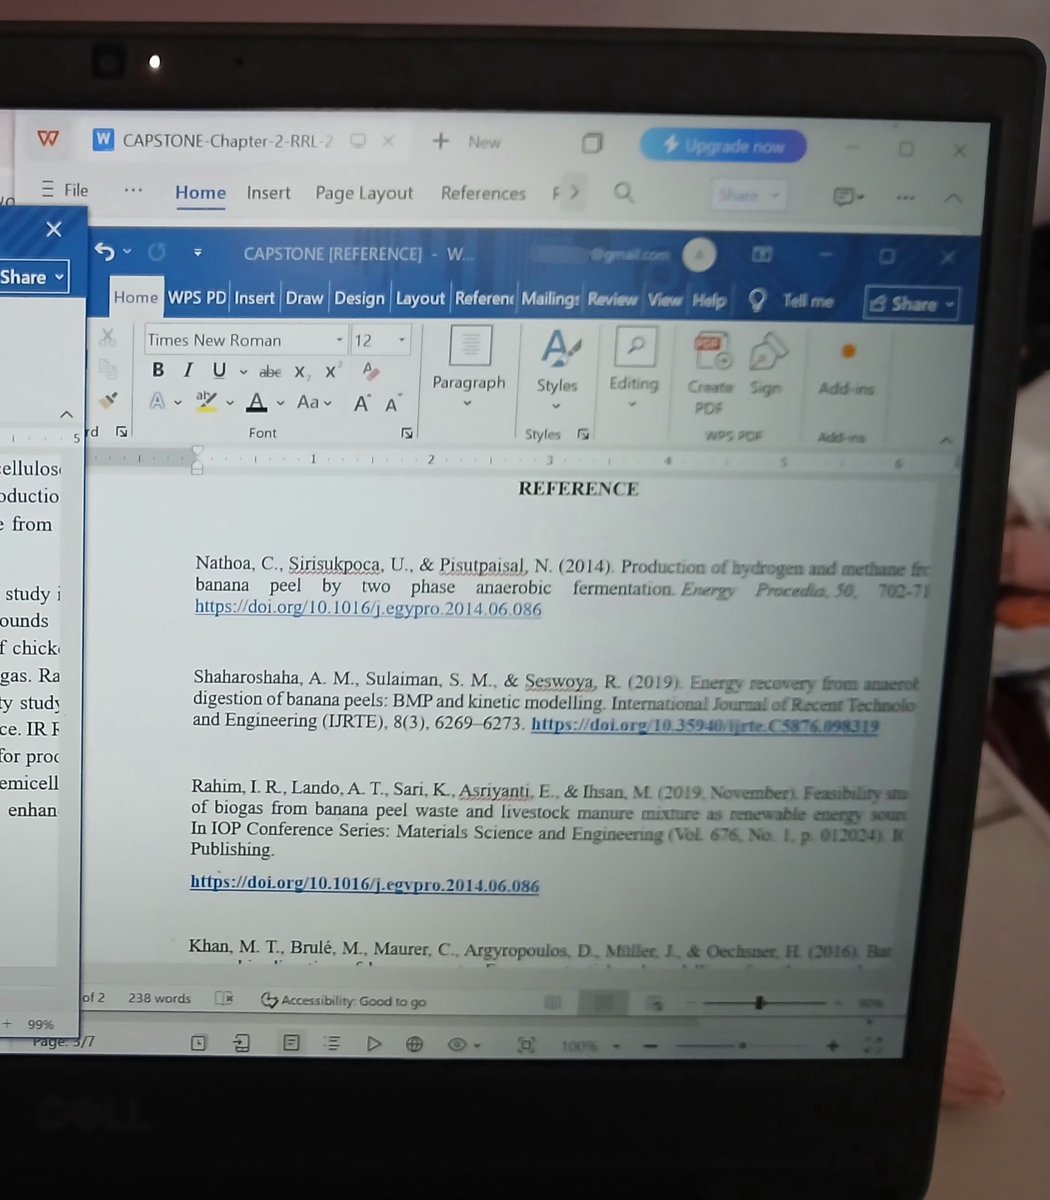Click the 238 words count

point(159,998)
